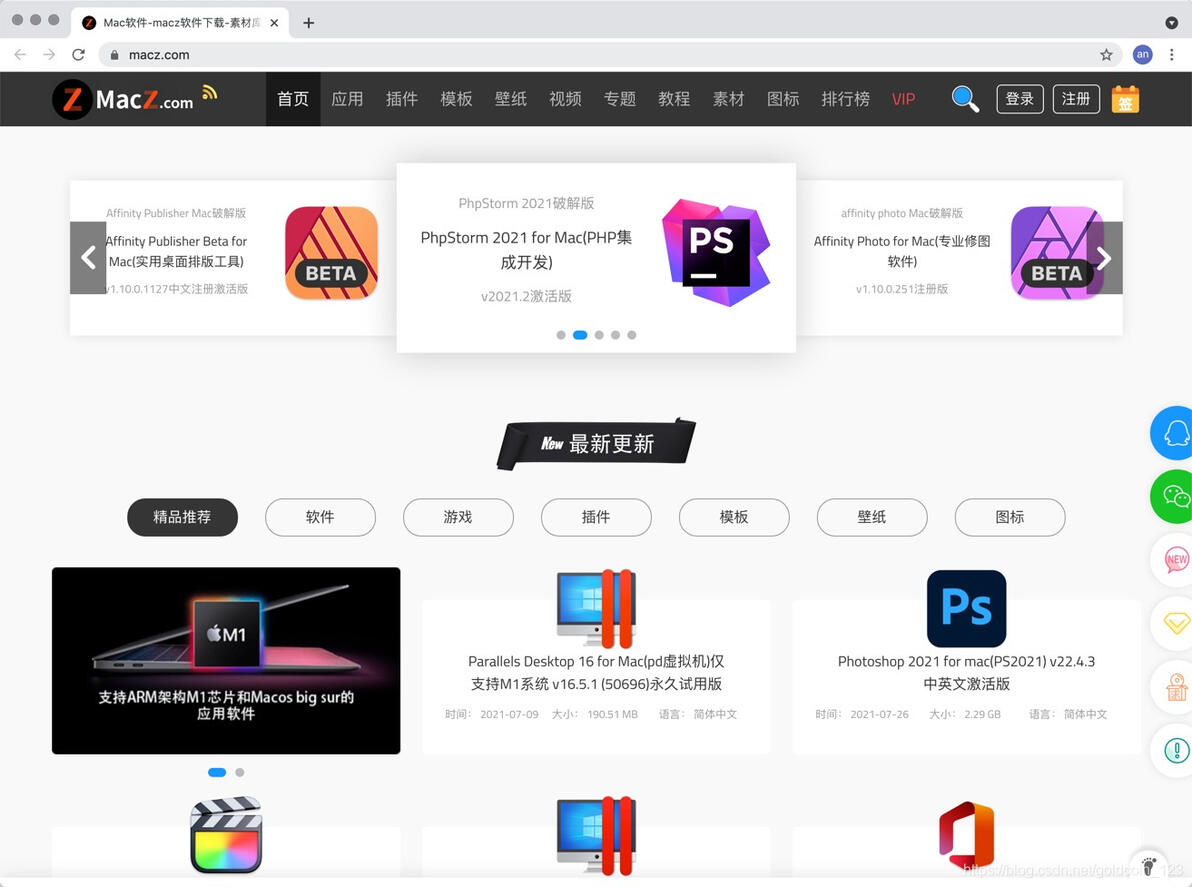Click the green exclamation feedback sidebar icon
The image size is (1192, 887).
point(1177,751)
